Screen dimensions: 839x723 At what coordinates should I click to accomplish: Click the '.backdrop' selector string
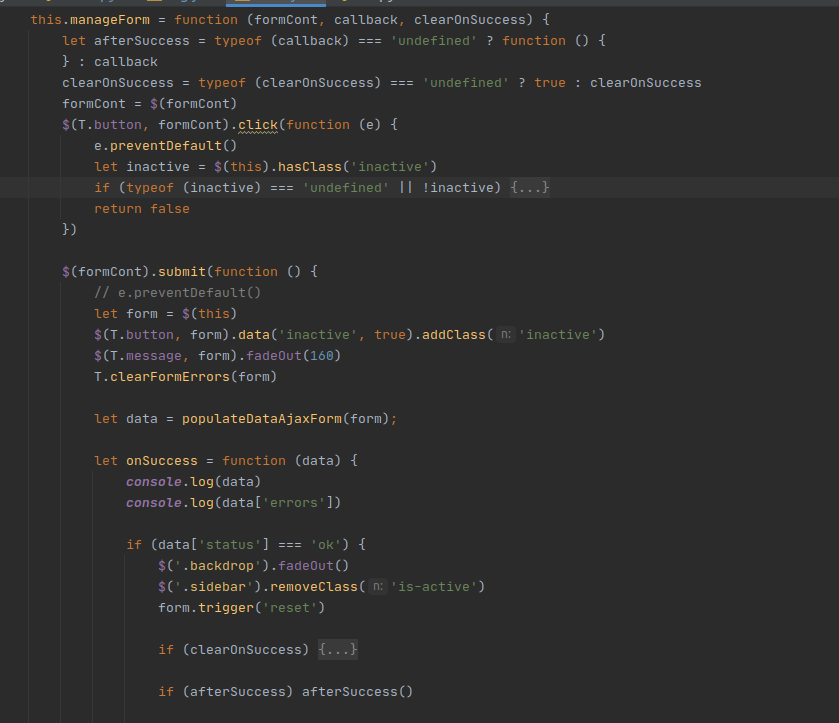tap(218, 566)
